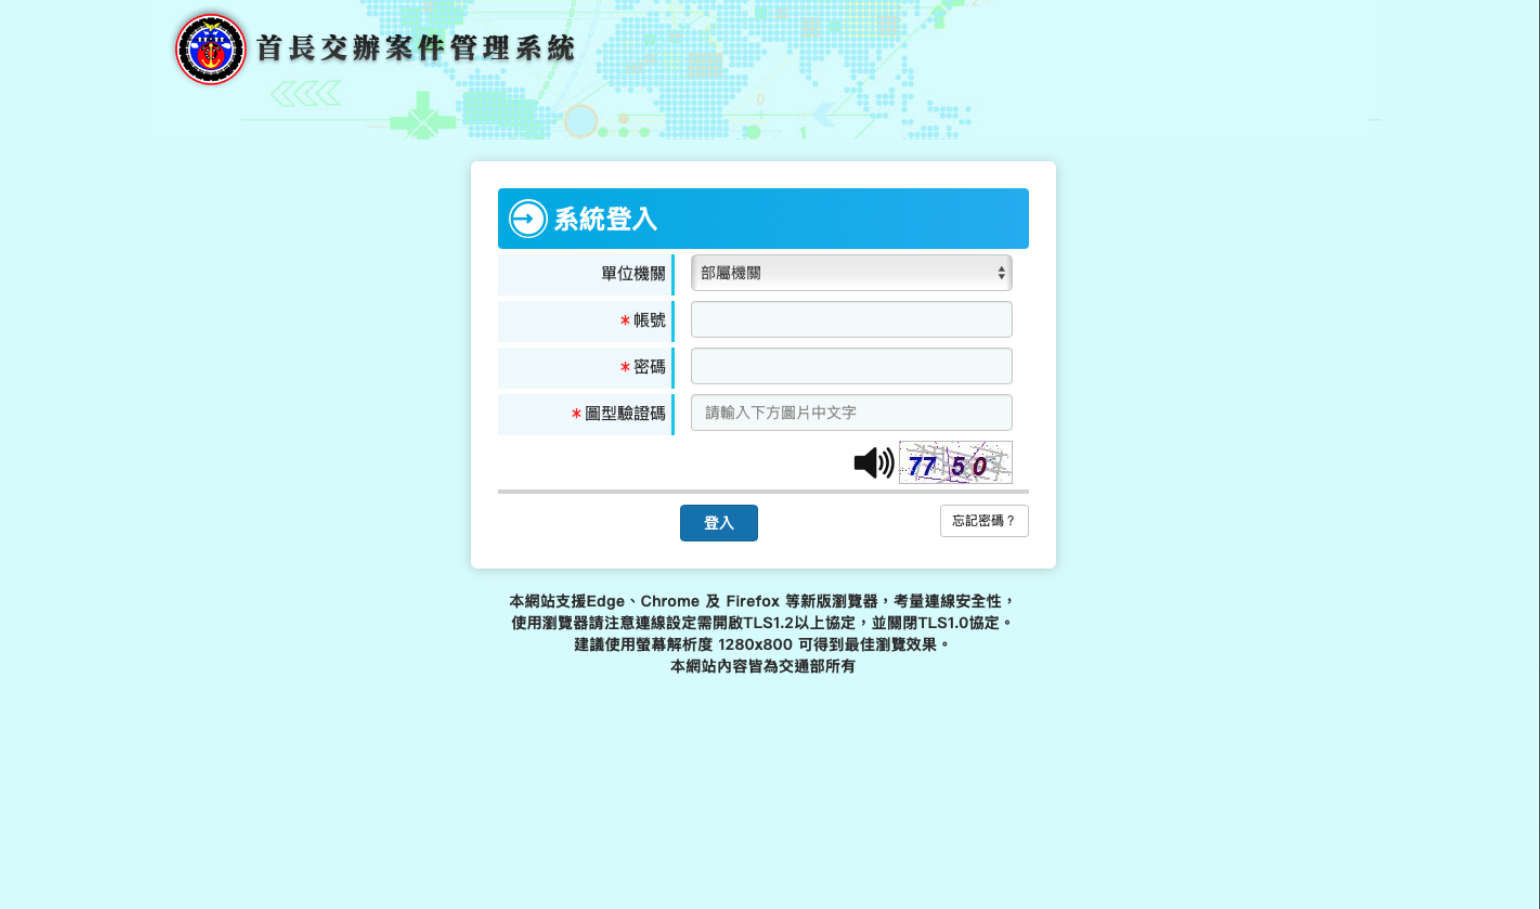Viewport: 1540px width, 909px height.
Task: Click the up-down arrows on the unit selector
Action: [1001, 272]
